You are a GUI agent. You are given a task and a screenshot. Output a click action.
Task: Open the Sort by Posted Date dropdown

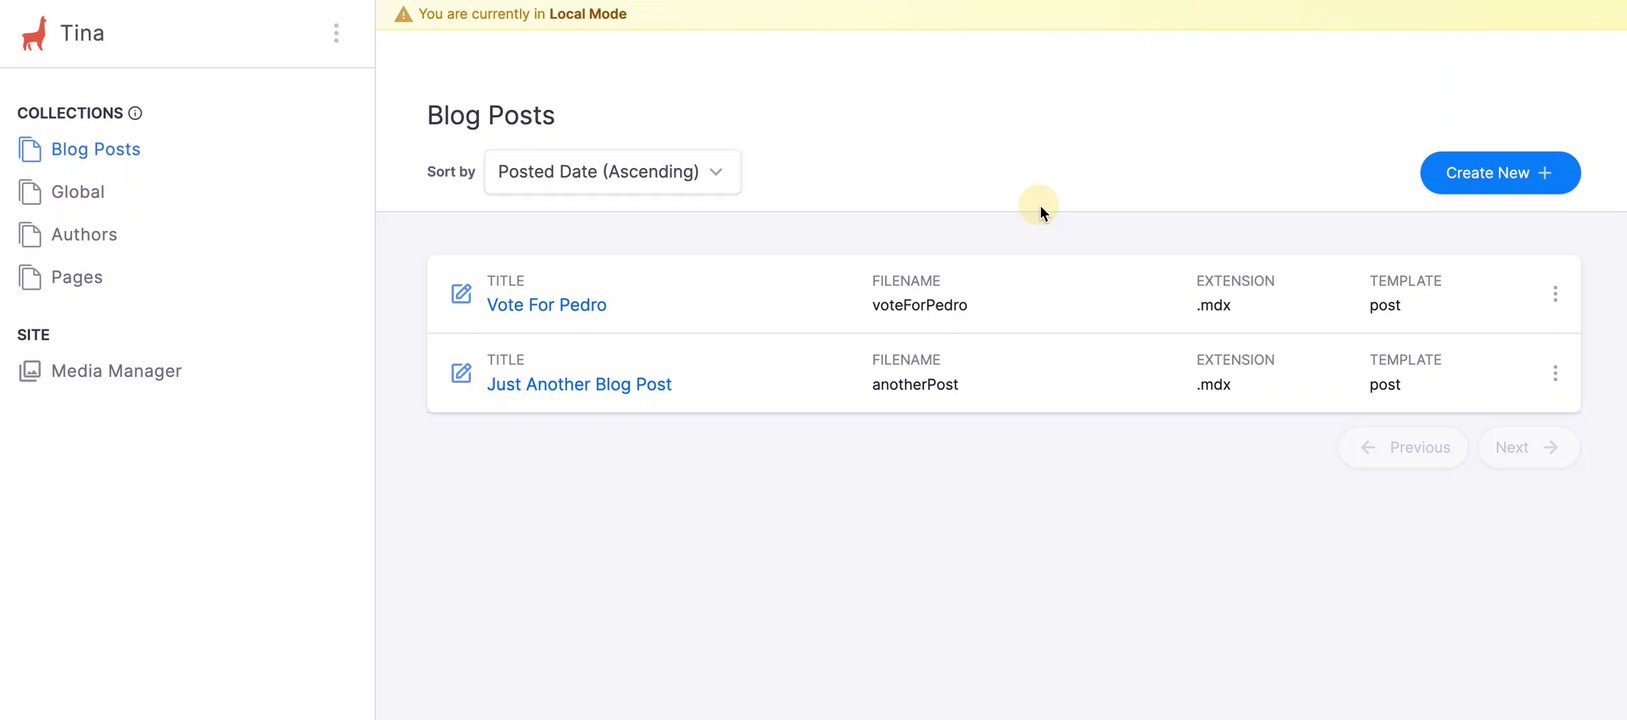[612, 172]
